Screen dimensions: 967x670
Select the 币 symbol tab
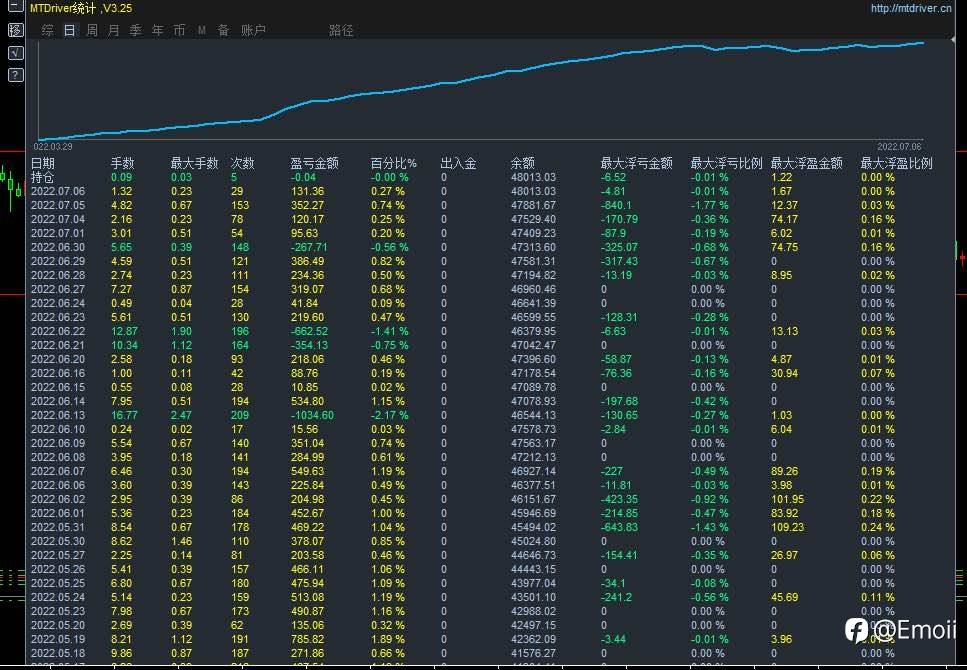click(x=179, y=30)
